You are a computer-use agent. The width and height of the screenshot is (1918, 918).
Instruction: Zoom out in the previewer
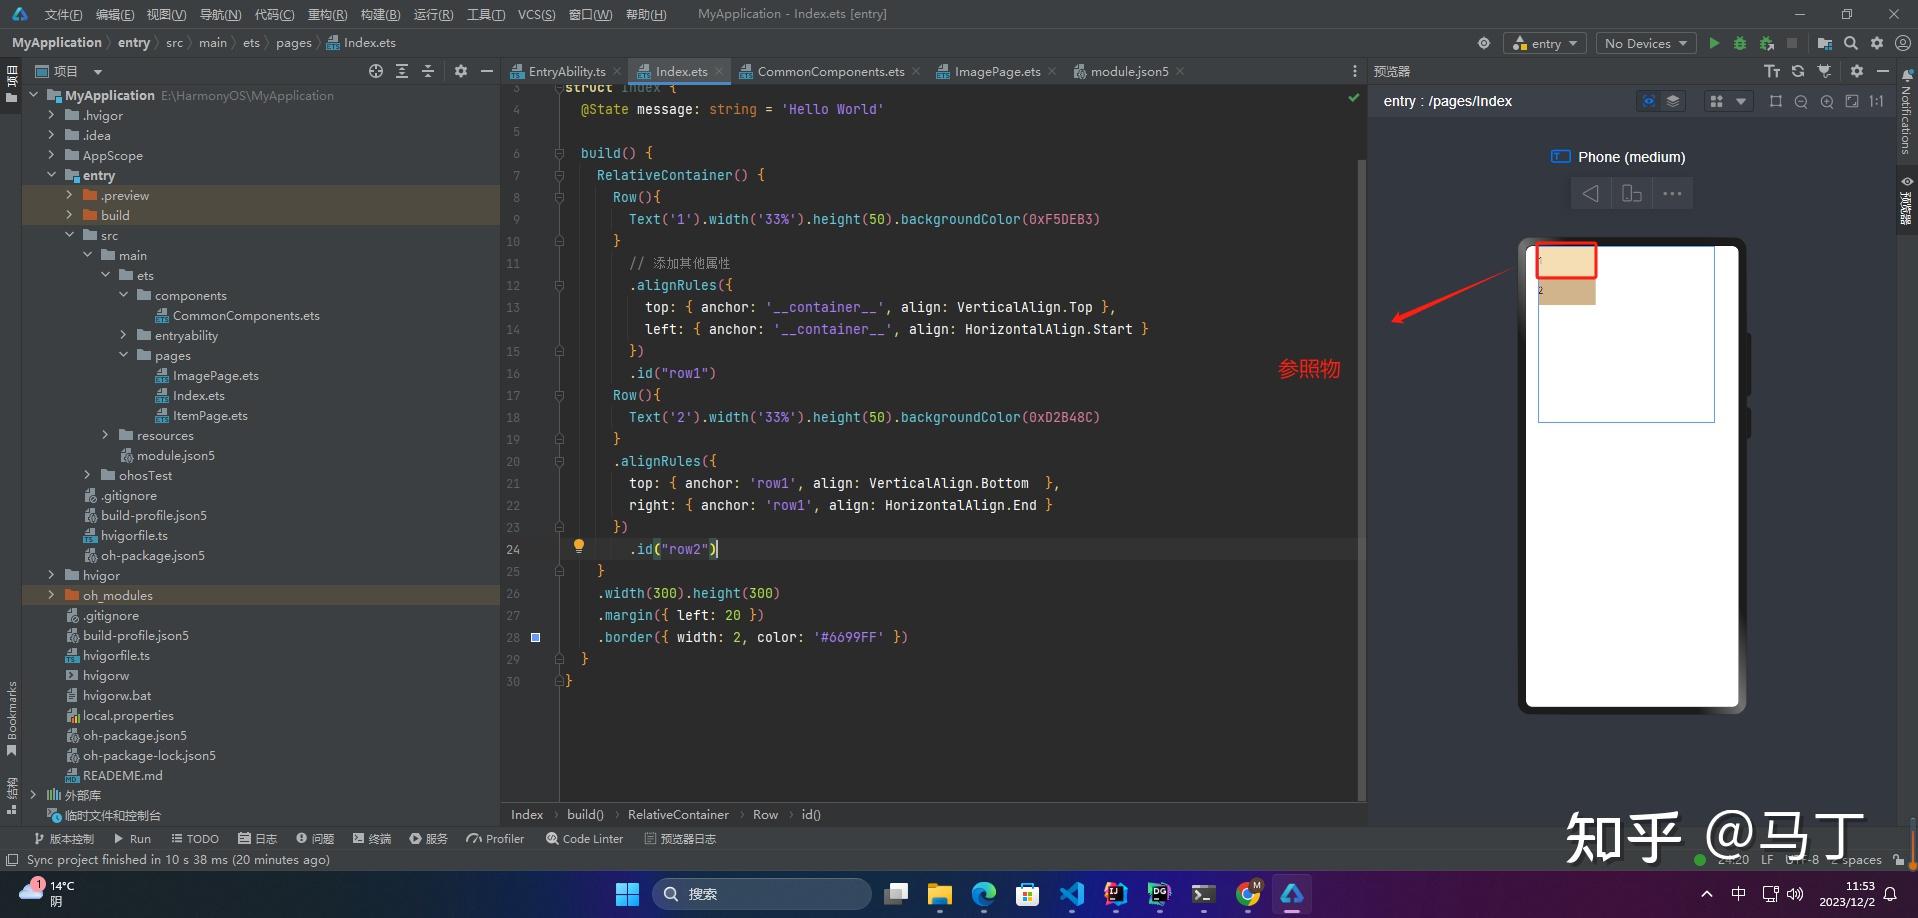point(1801,101)
